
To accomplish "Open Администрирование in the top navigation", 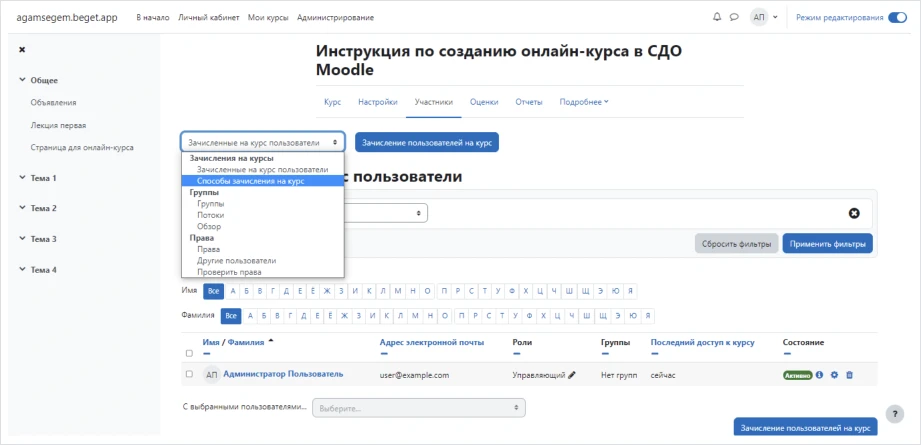I will (335, 18).
